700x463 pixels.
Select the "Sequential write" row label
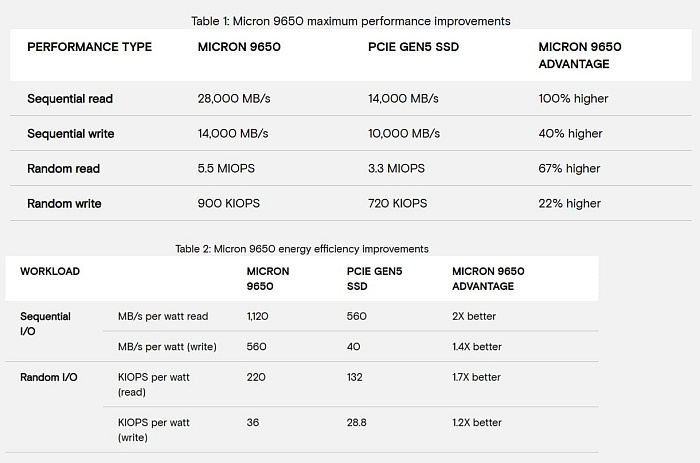(71, 134)
